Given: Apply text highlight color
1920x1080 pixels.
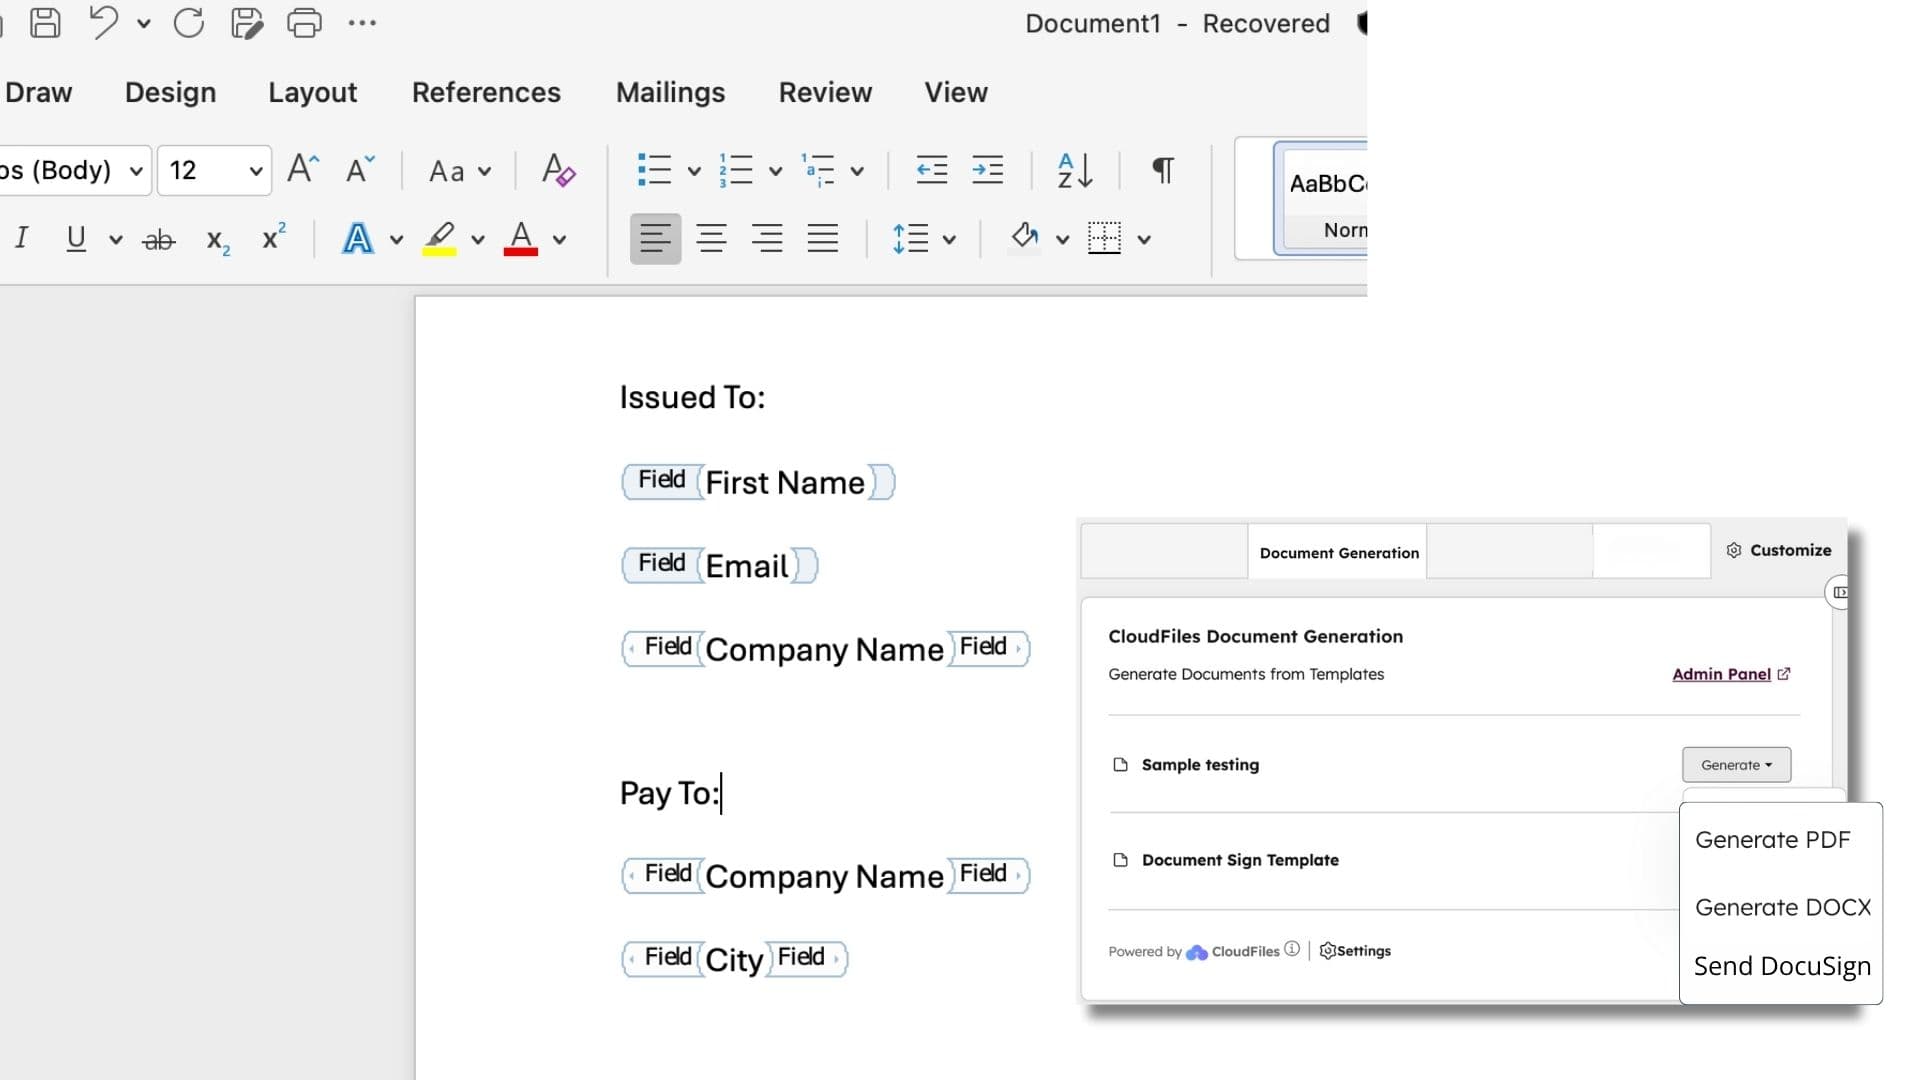Looking at the screenshot, I should [440, 238].
